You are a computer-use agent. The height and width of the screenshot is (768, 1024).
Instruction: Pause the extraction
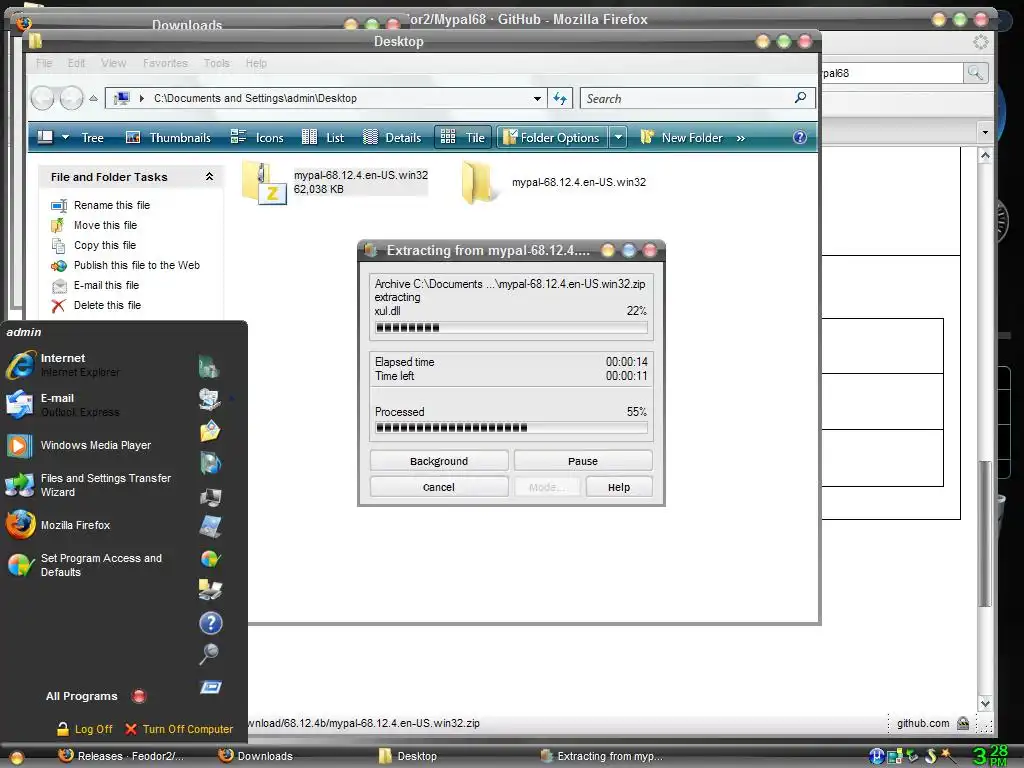(583, 461)
